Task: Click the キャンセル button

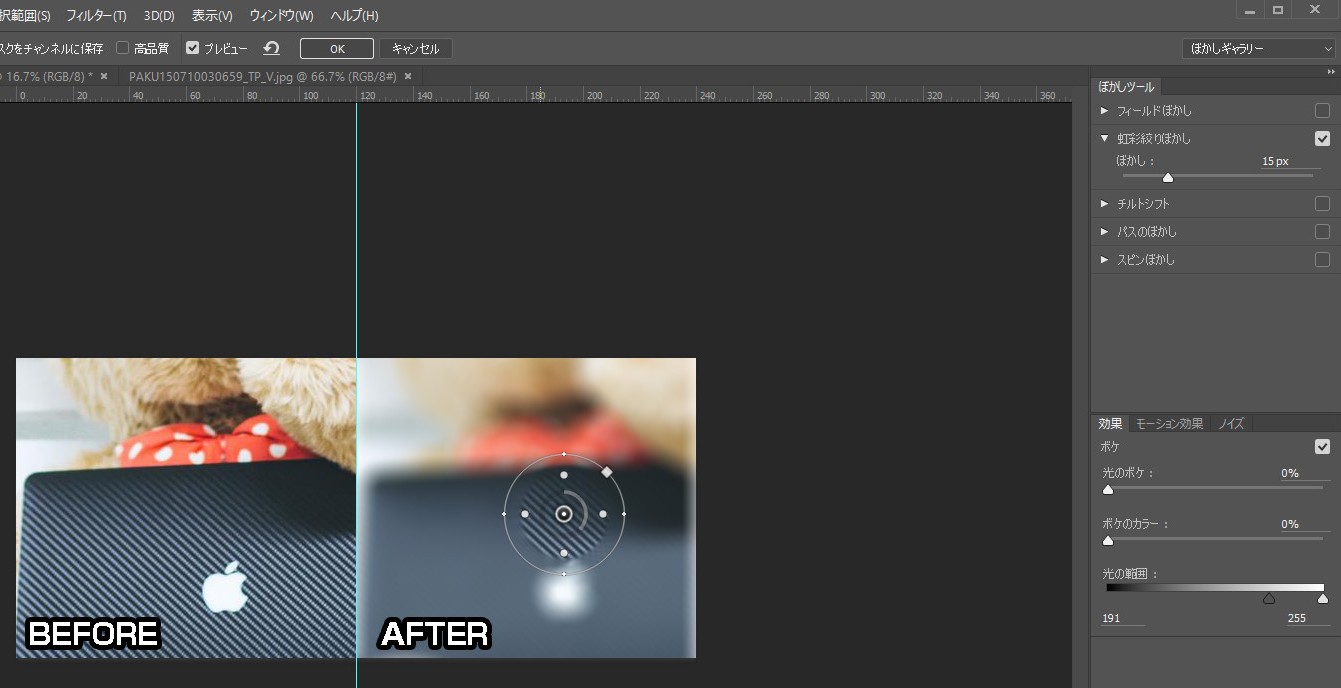Action: tap(415, 49)
